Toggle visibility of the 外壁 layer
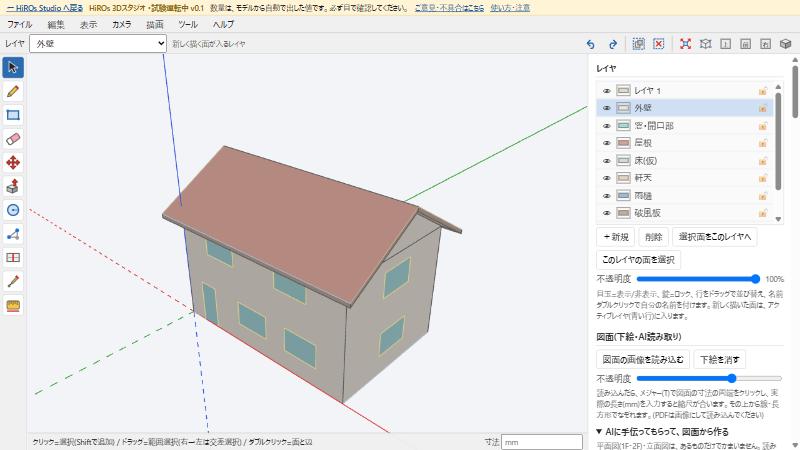Screen dimensions: 800x450 607,108
